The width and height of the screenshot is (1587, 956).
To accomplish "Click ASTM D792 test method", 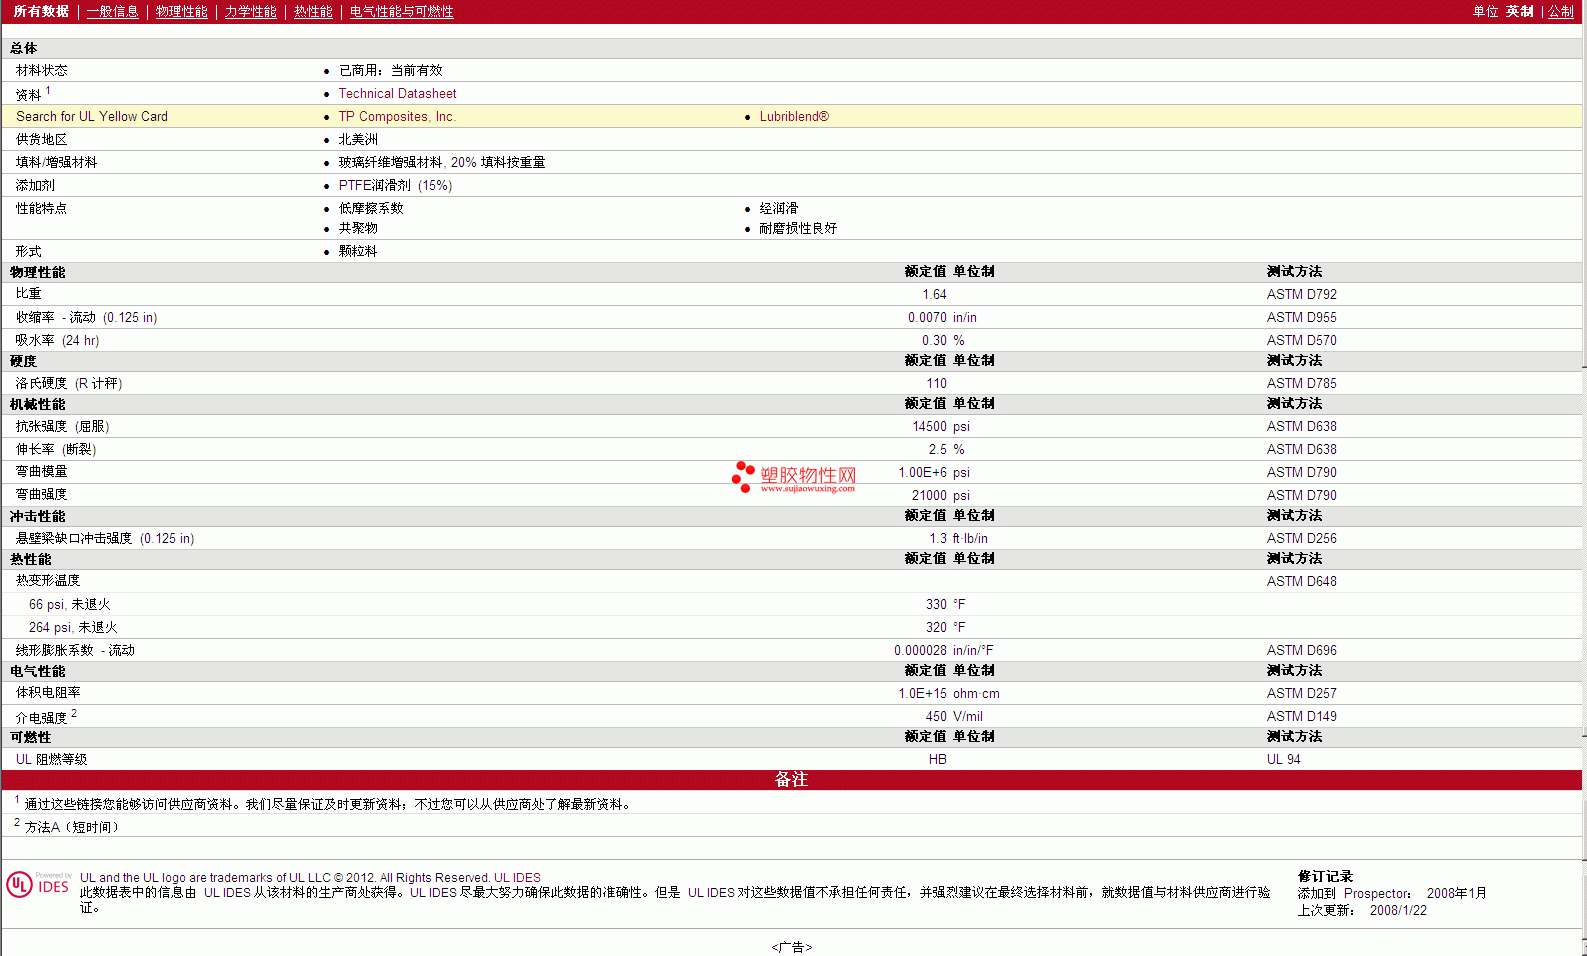I will 1301,295.
